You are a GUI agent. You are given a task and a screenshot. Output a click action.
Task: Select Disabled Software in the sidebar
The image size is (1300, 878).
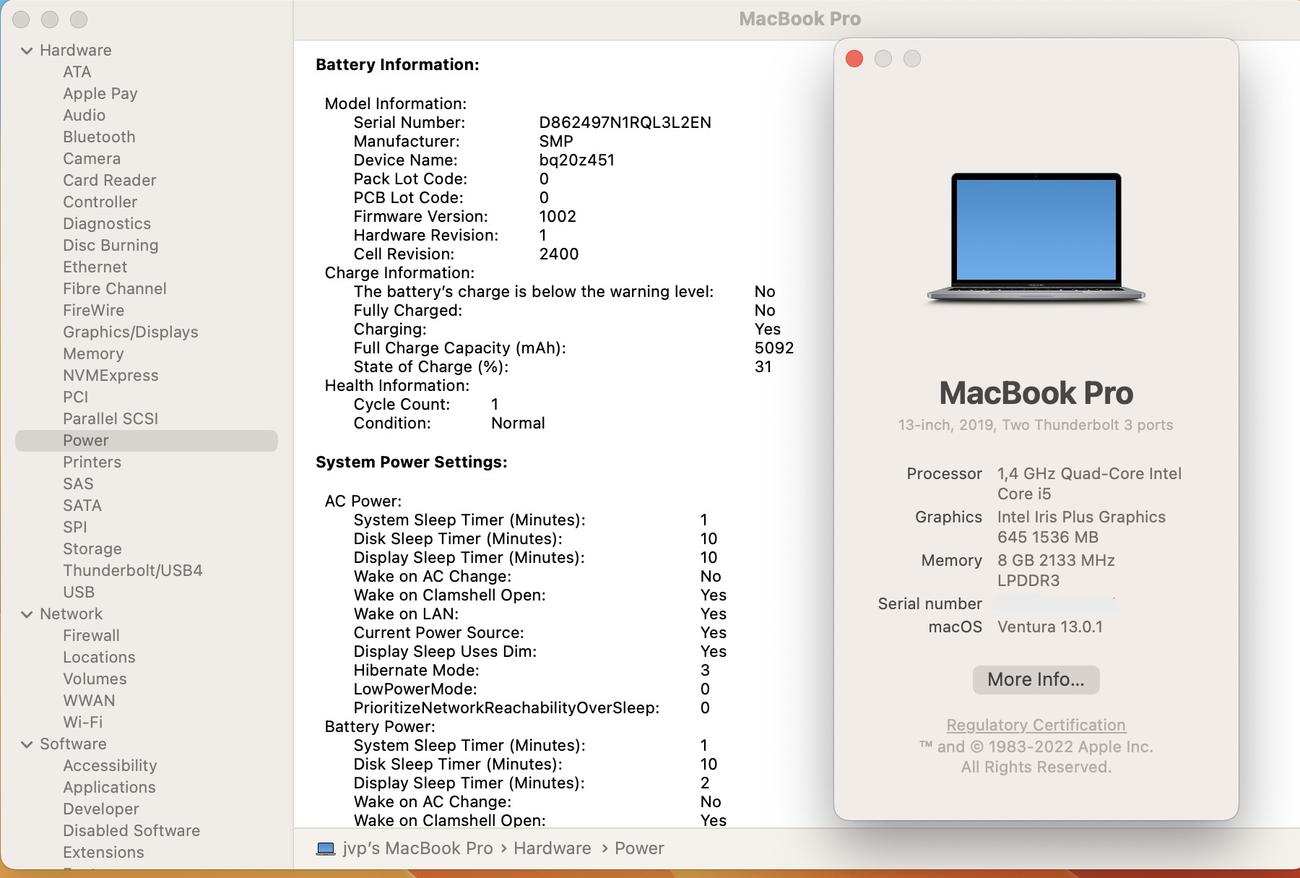pyautogui.click(x=131, y=830)
